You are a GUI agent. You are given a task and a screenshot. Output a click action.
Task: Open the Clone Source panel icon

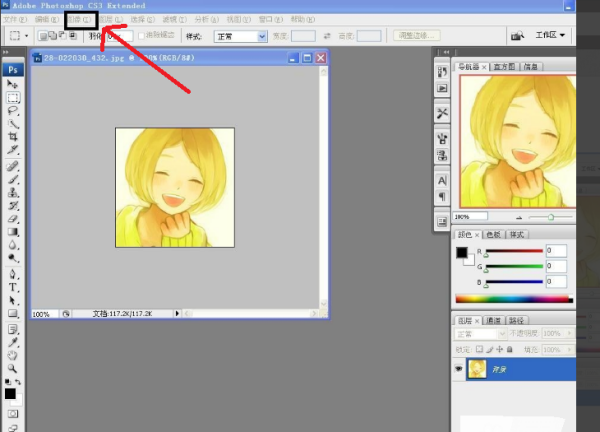pyautogui.click(x=442, y=155)
